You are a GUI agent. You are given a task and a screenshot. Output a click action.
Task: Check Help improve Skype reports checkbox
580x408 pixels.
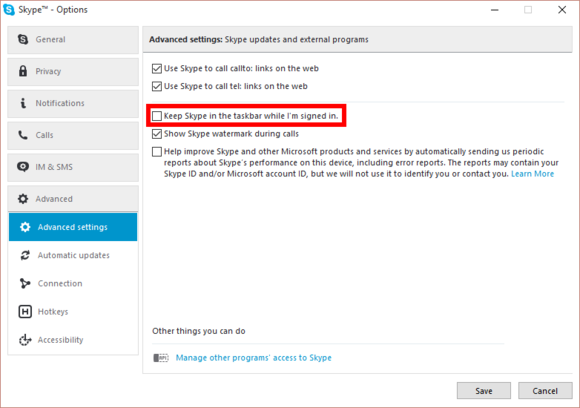tap(157, 152)
